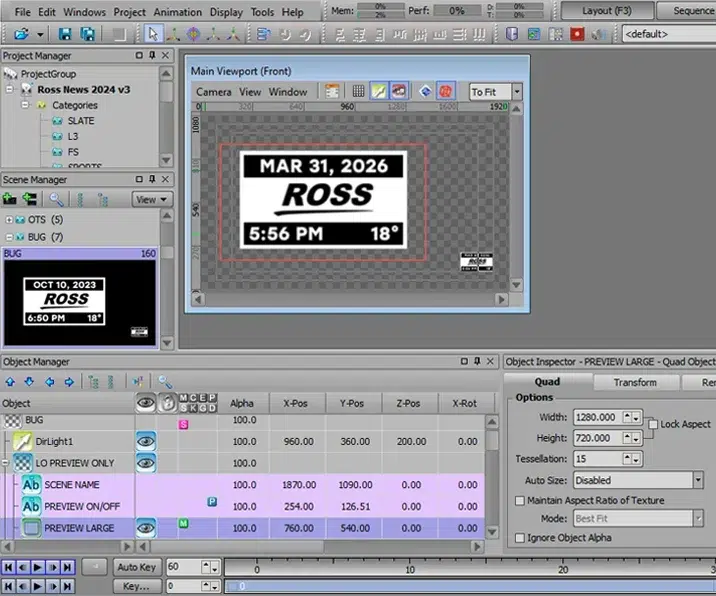
Task: Pin the Project Manager panel
Action: [153, 55]
